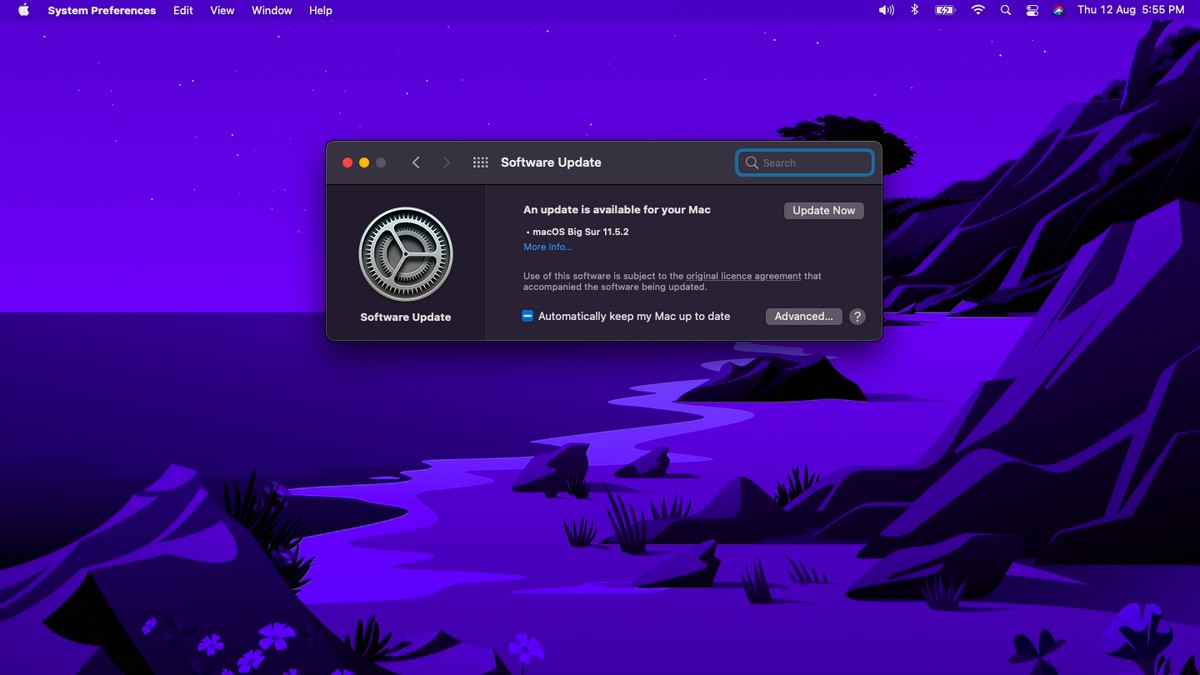1200x675 pixels.
Task: Open Control Center from the menu bar
Action: [1031, 10]
